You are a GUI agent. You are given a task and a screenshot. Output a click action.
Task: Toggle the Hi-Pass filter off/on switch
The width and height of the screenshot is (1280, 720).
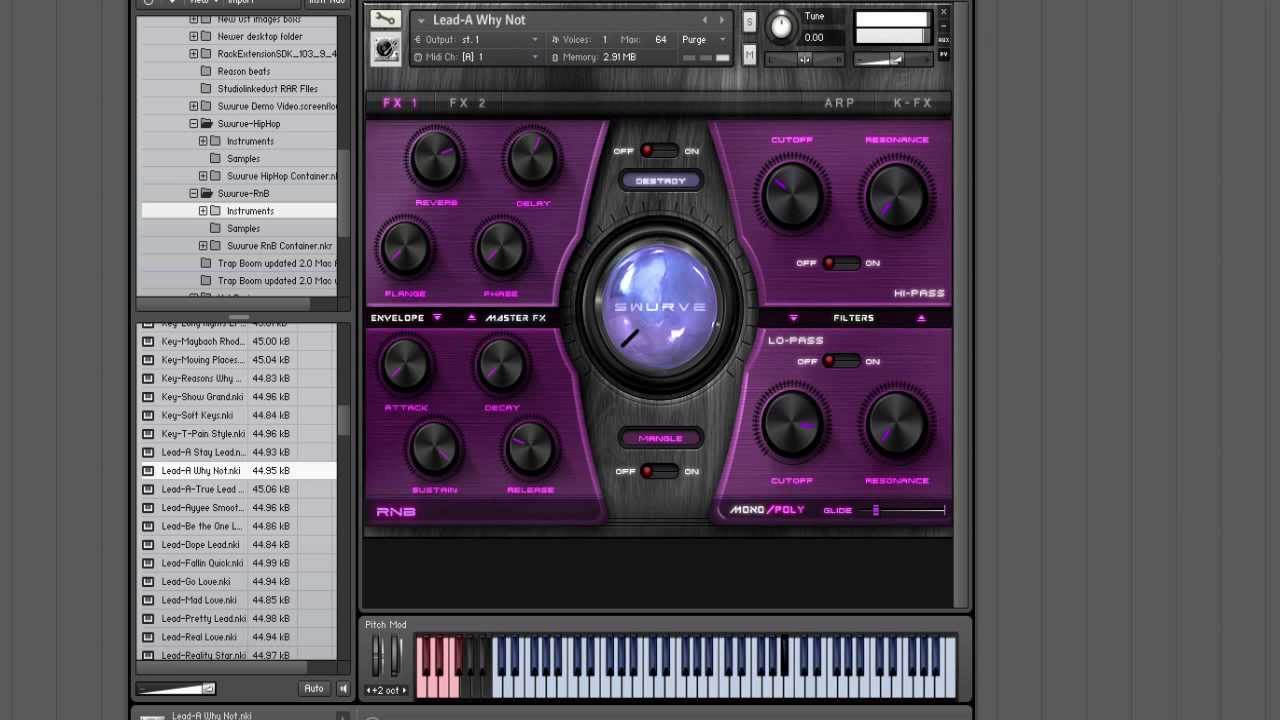click(840, 263)
